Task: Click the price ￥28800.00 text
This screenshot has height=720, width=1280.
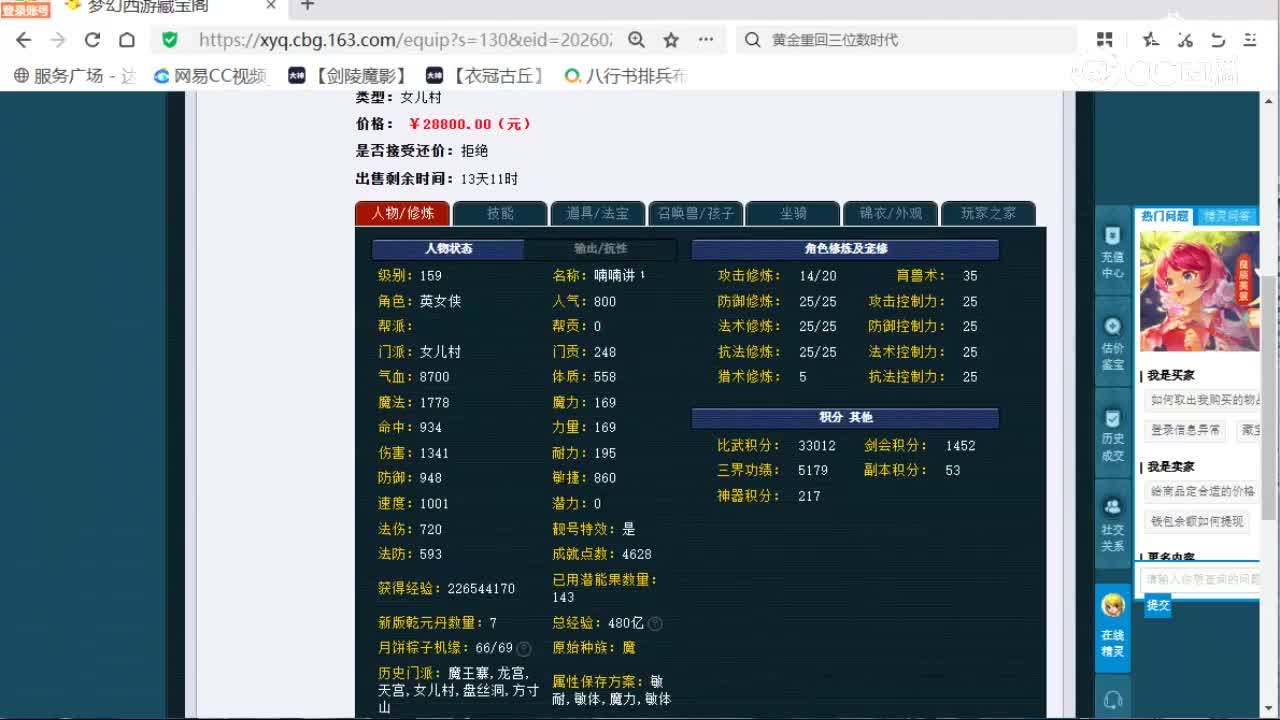Action: [x=469, y=124]
